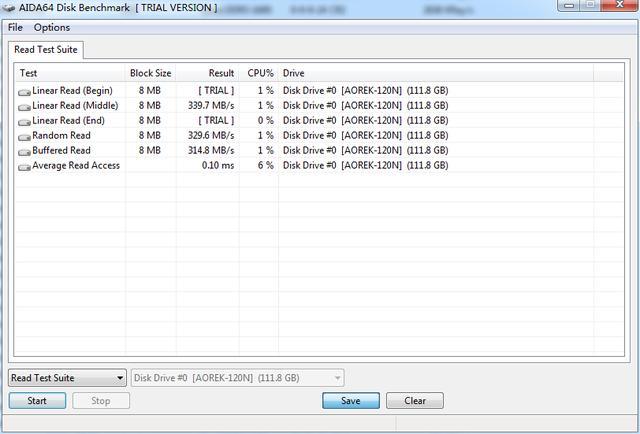Sort by the Block Size column header

(150, 73)
